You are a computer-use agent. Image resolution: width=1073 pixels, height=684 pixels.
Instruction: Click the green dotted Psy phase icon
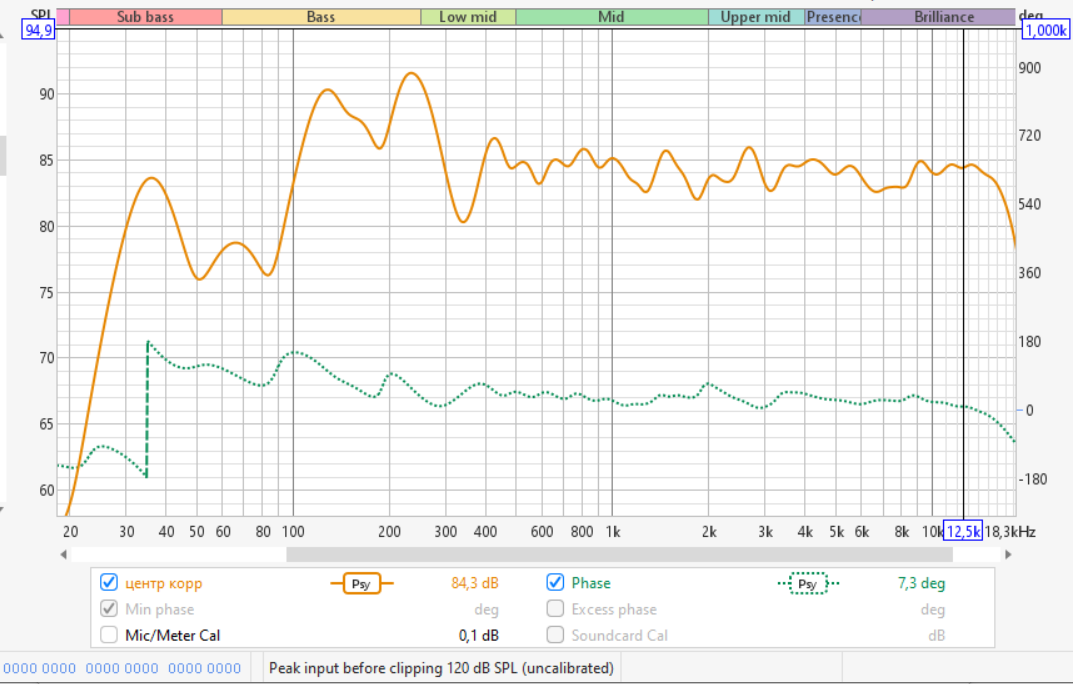coord(808,584)
